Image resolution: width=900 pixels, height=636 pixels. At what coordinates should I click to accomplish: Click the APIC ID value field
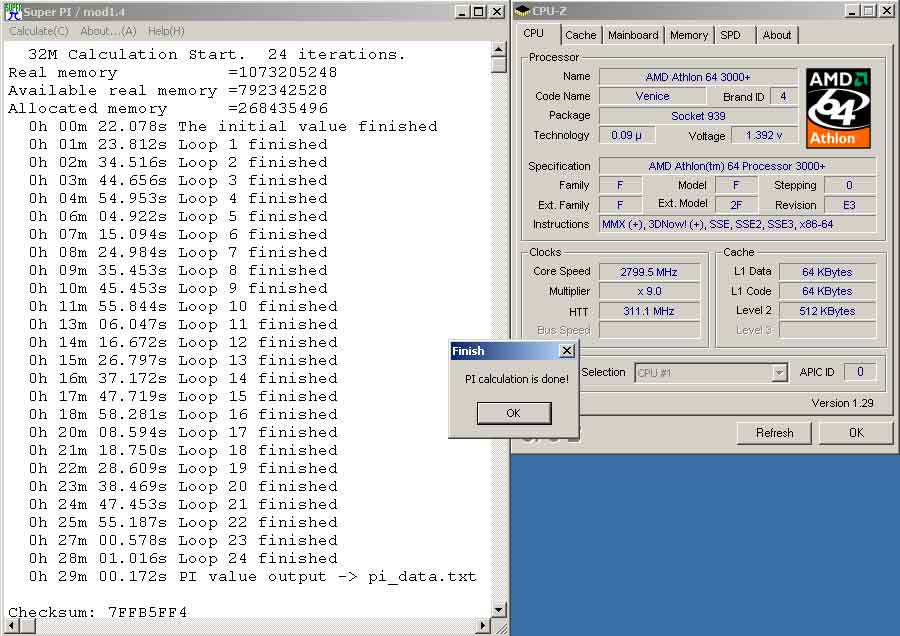point(860,372)
